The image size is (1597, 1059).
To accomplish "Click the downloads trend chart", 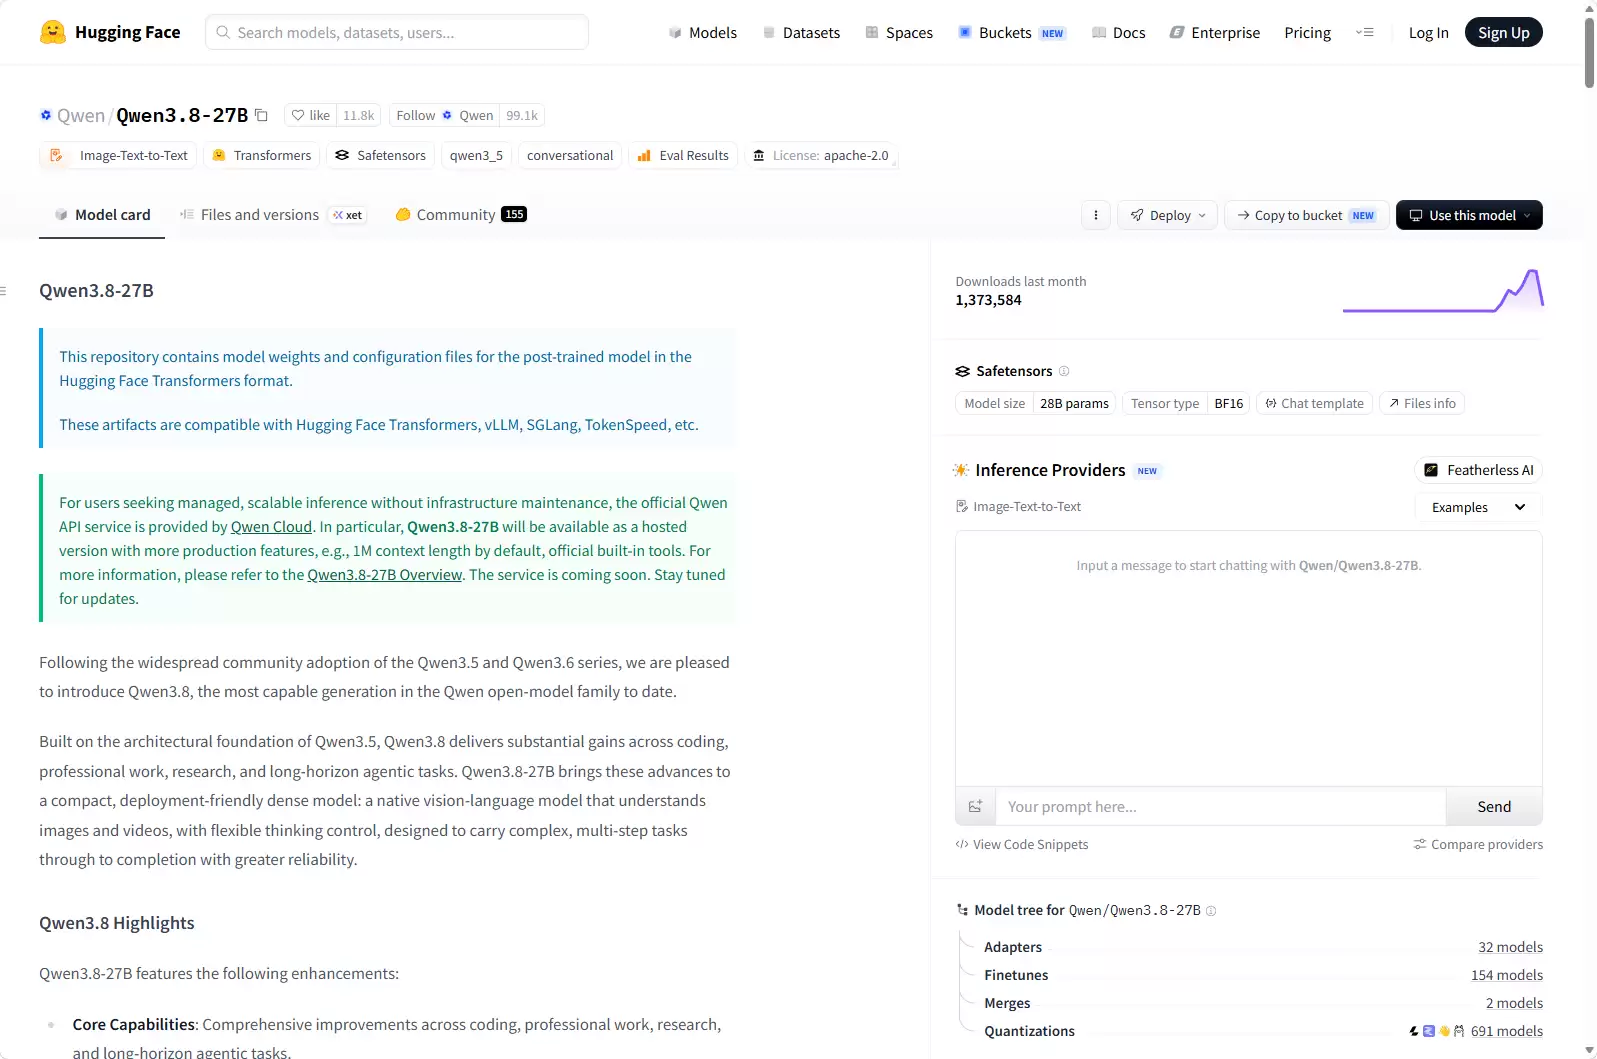I will [1443, 291].
